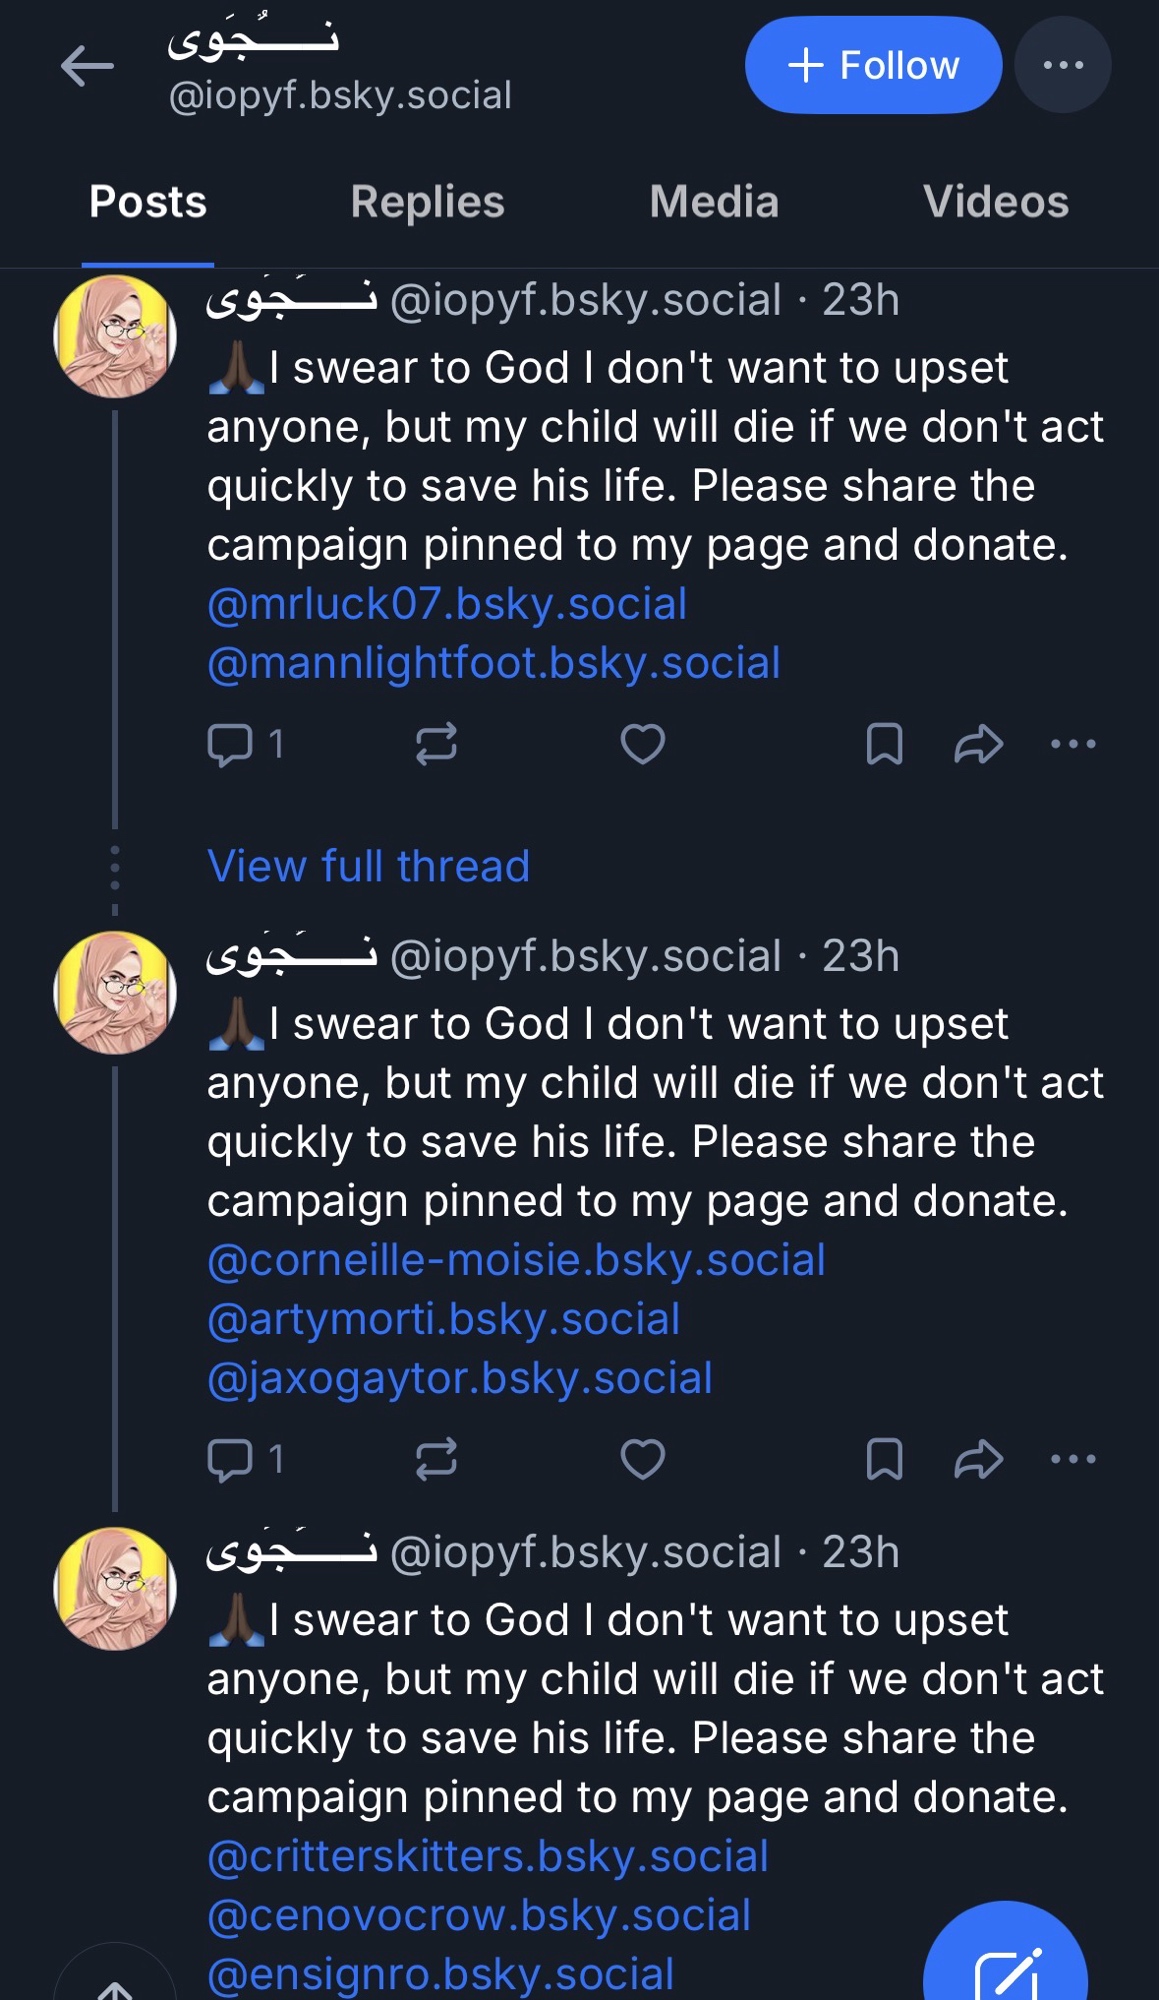
Task: Open the @mannlightfoot.bsky.social mention
Action: pyautogui.click(x=493, y=663)
